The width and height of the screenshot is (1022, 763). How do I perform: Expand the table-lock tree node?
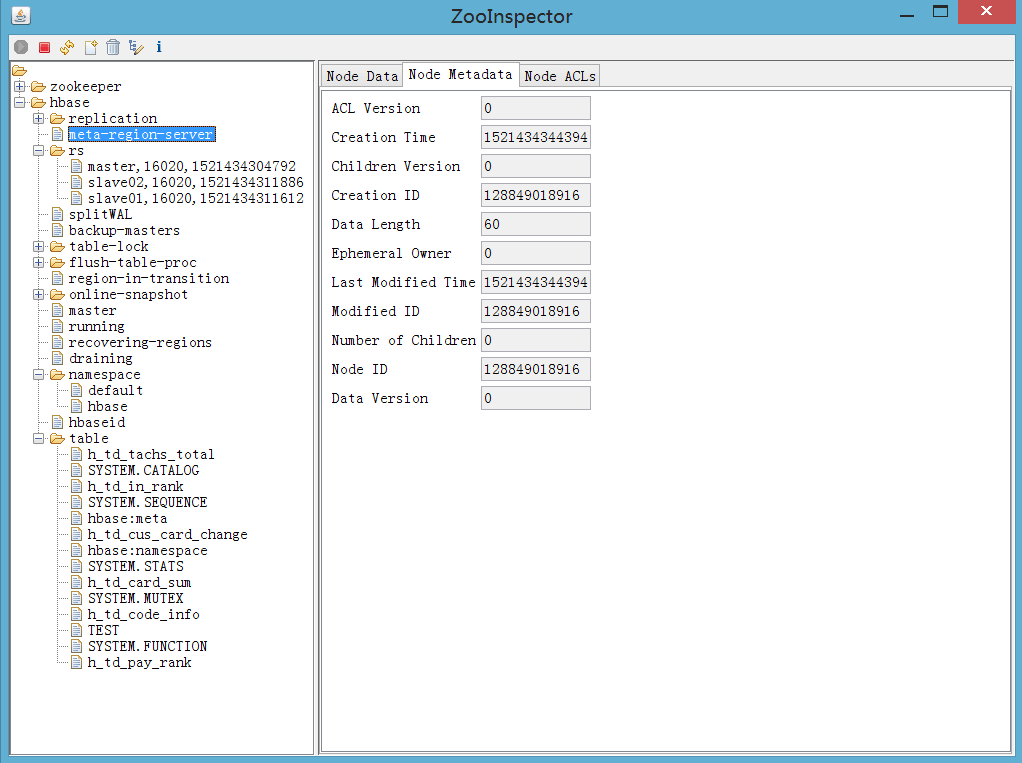[38, 246]
